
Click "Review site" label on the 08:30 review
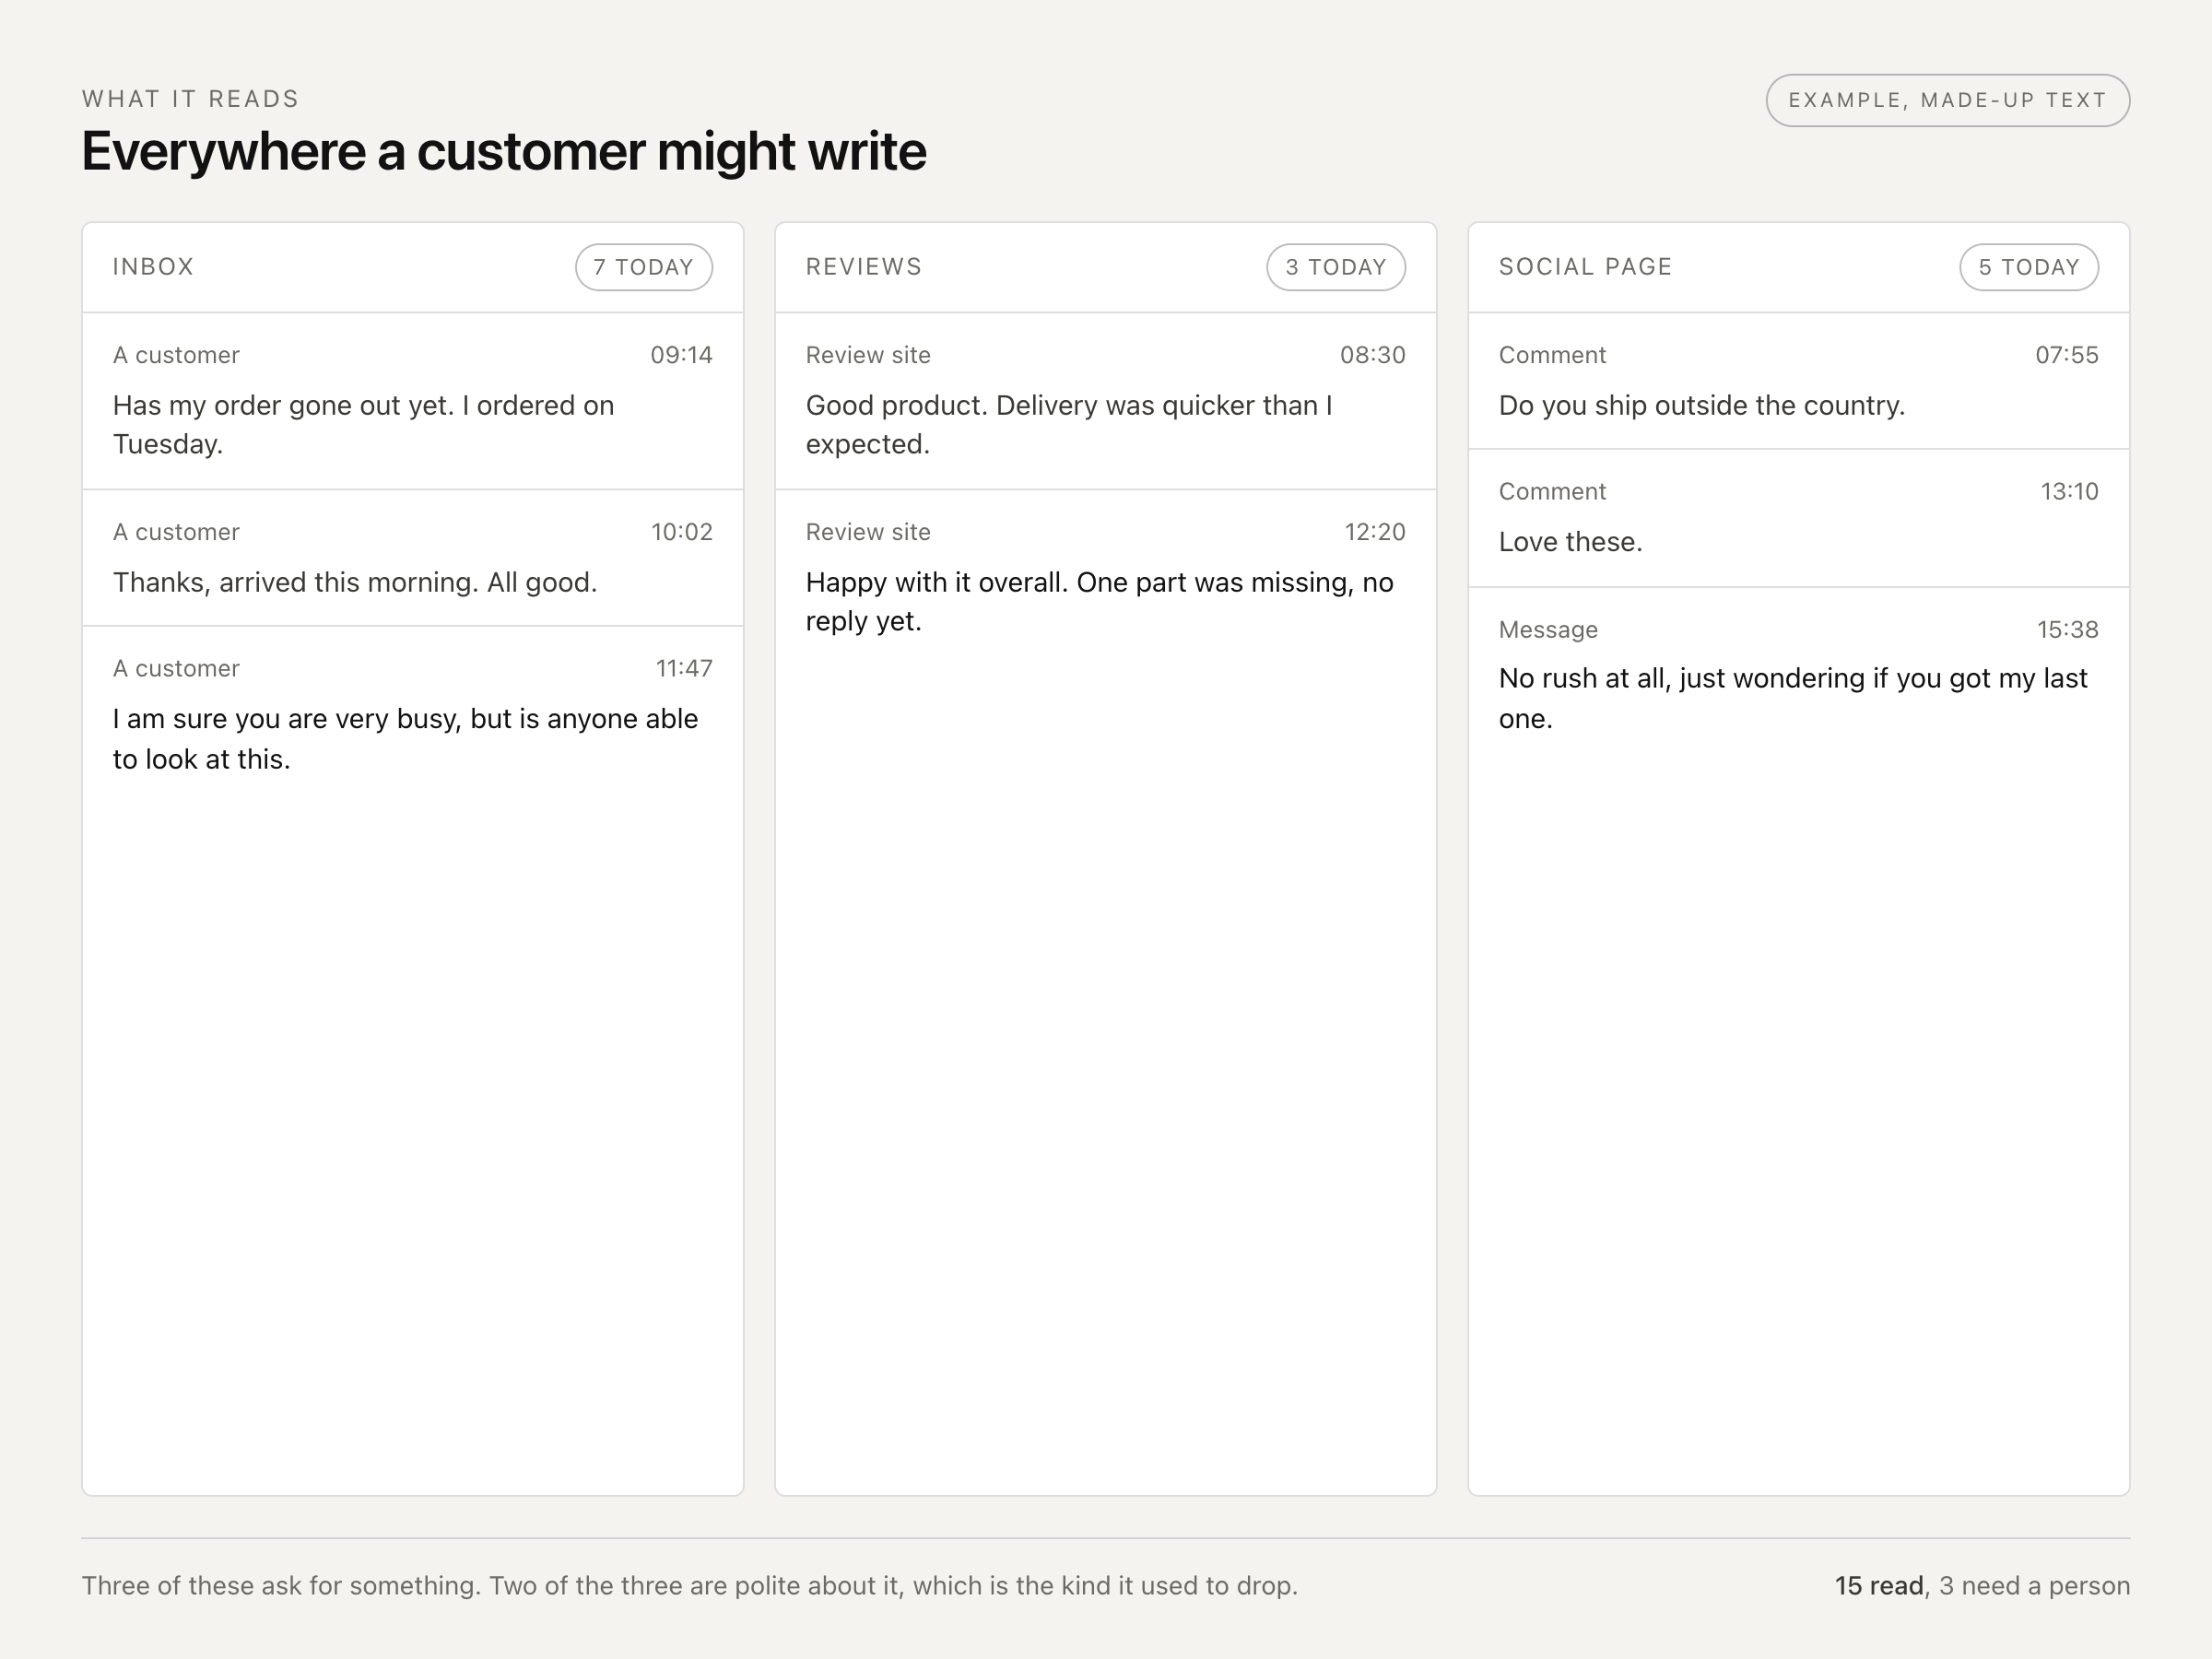(x=868, y=355)
